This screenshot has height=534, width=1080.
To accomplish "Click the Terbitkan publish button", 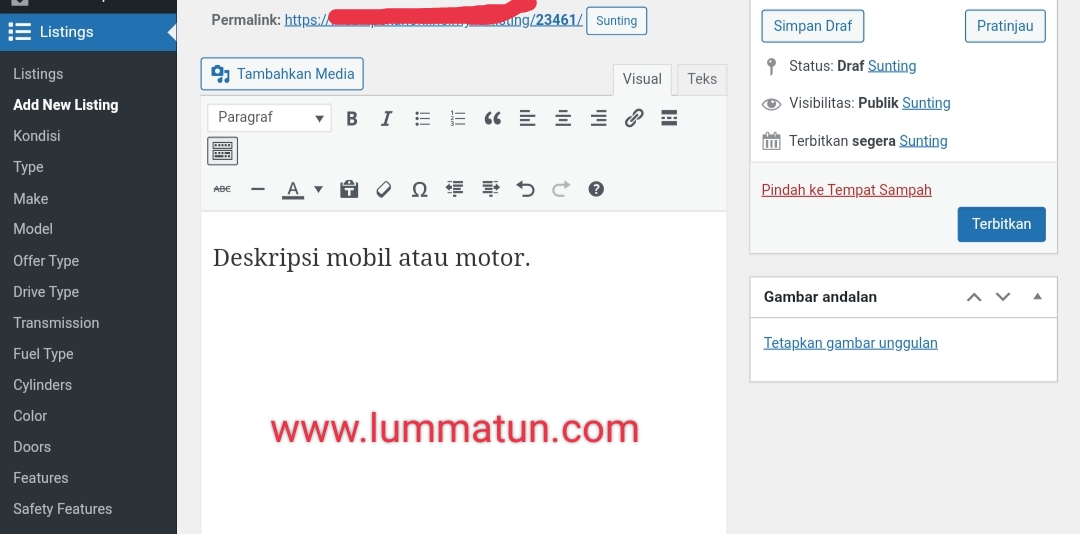I will click(x=1001, y=225).
